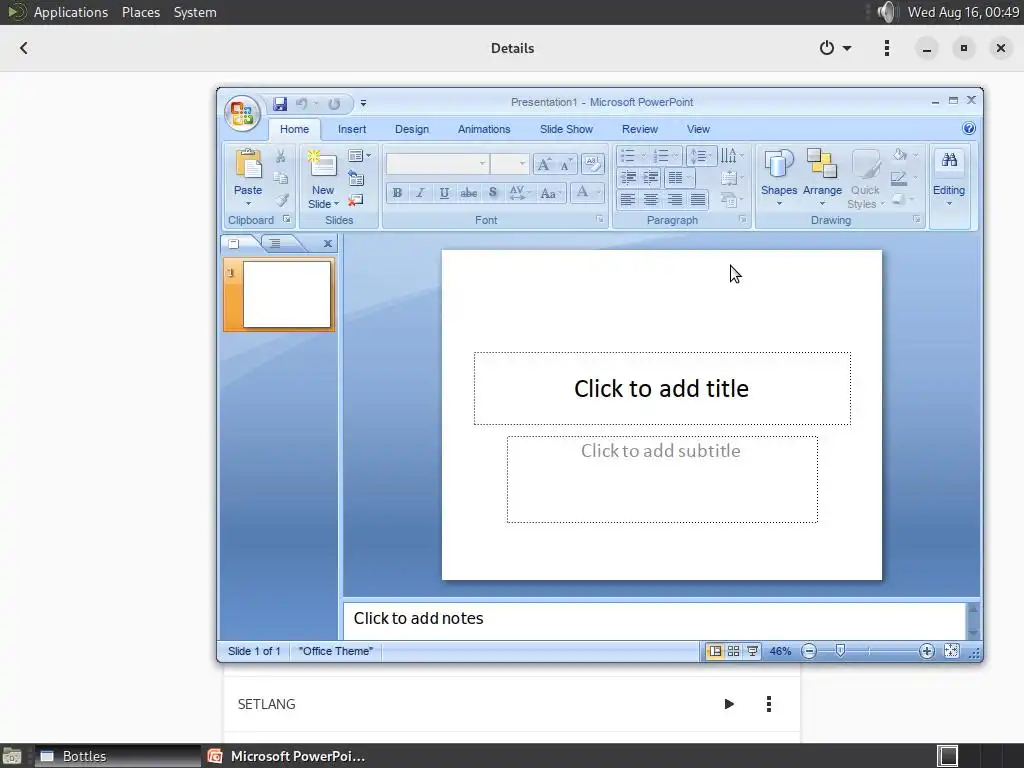Go back in the Bottles Details window
This screenshot has width=1024, height=768.
point(24,48)
